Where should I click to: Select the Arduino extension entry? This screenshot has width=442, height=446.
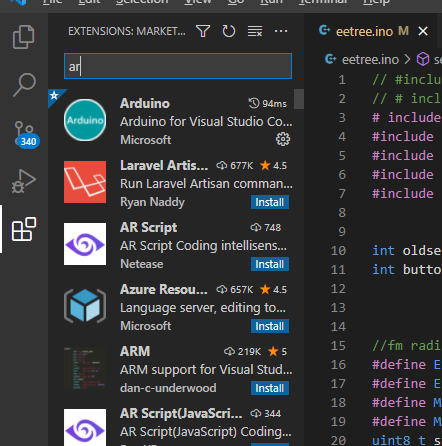coord(176,121)
